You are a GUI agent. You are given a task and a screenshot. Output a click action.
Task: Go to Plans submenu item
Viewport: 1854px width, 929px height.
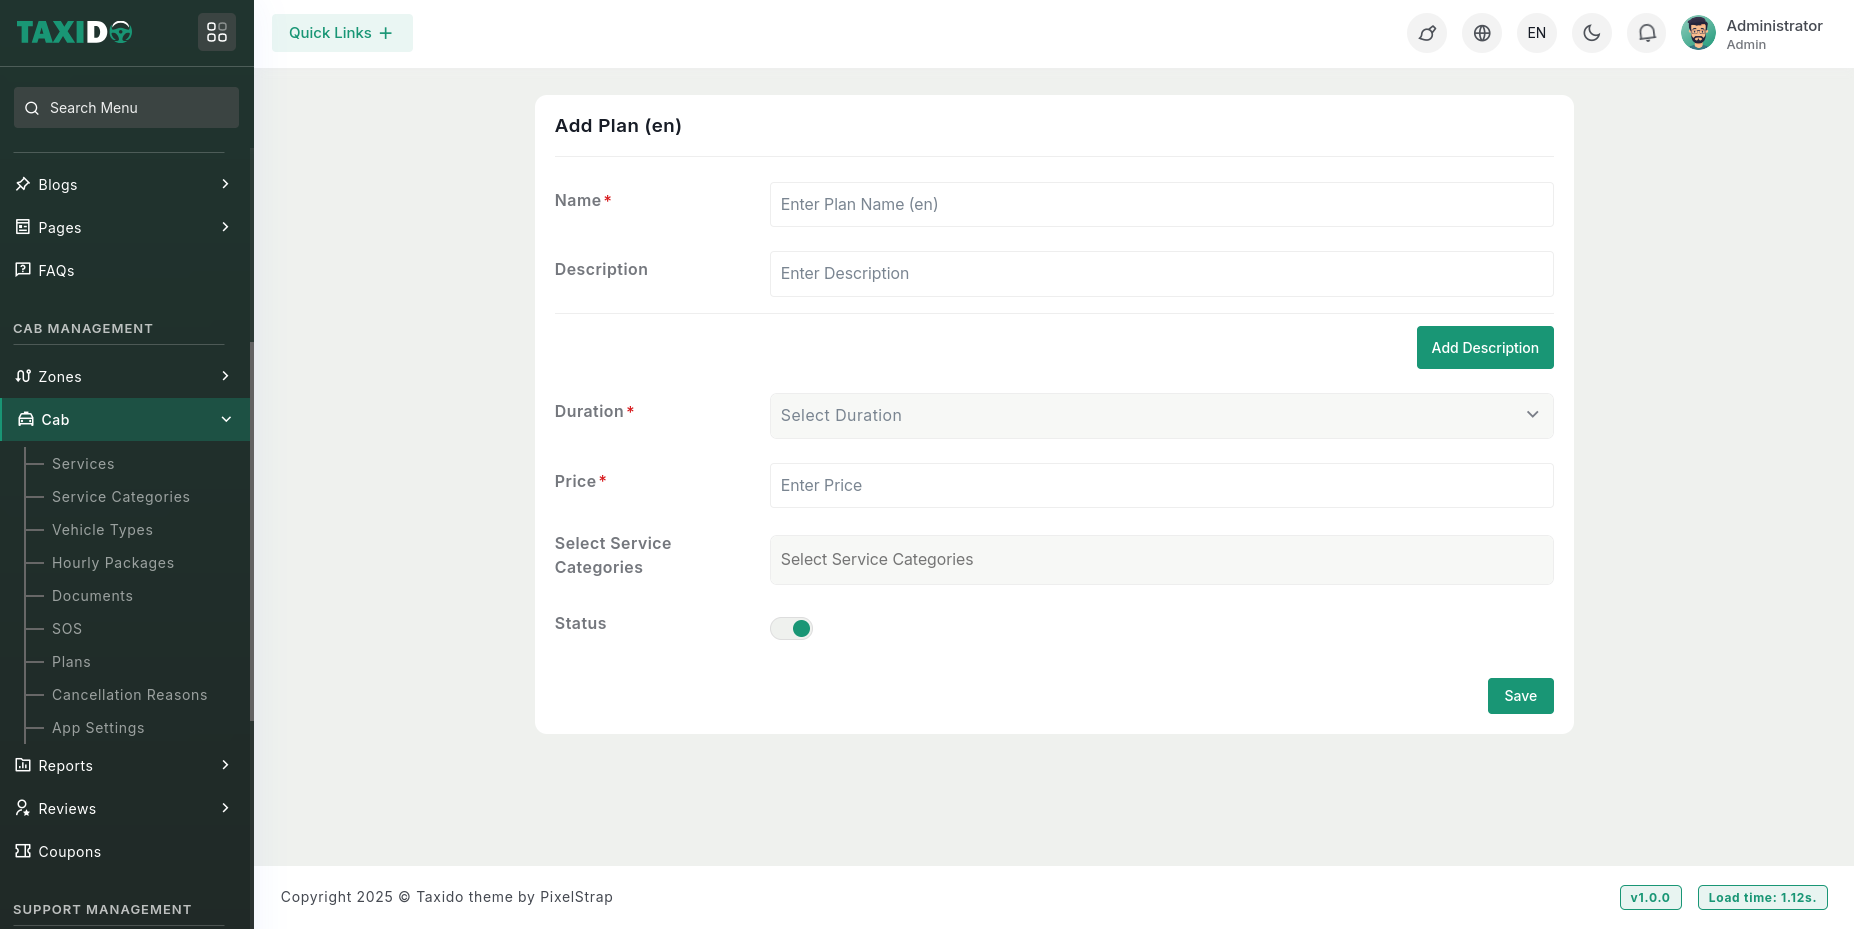pos(71,662)
